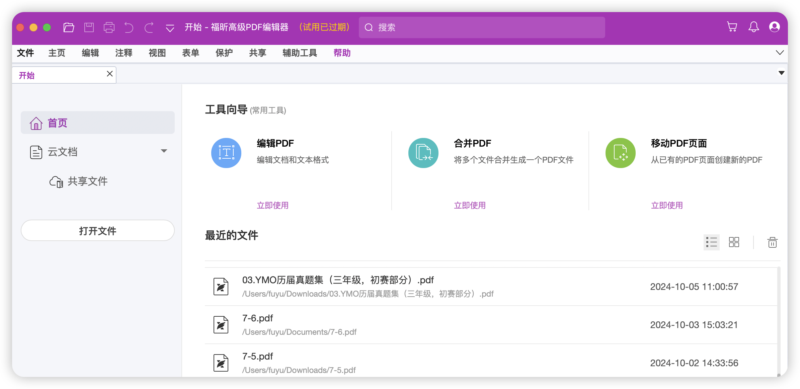Open the 7-6.pdf recent file

point(492,325)
